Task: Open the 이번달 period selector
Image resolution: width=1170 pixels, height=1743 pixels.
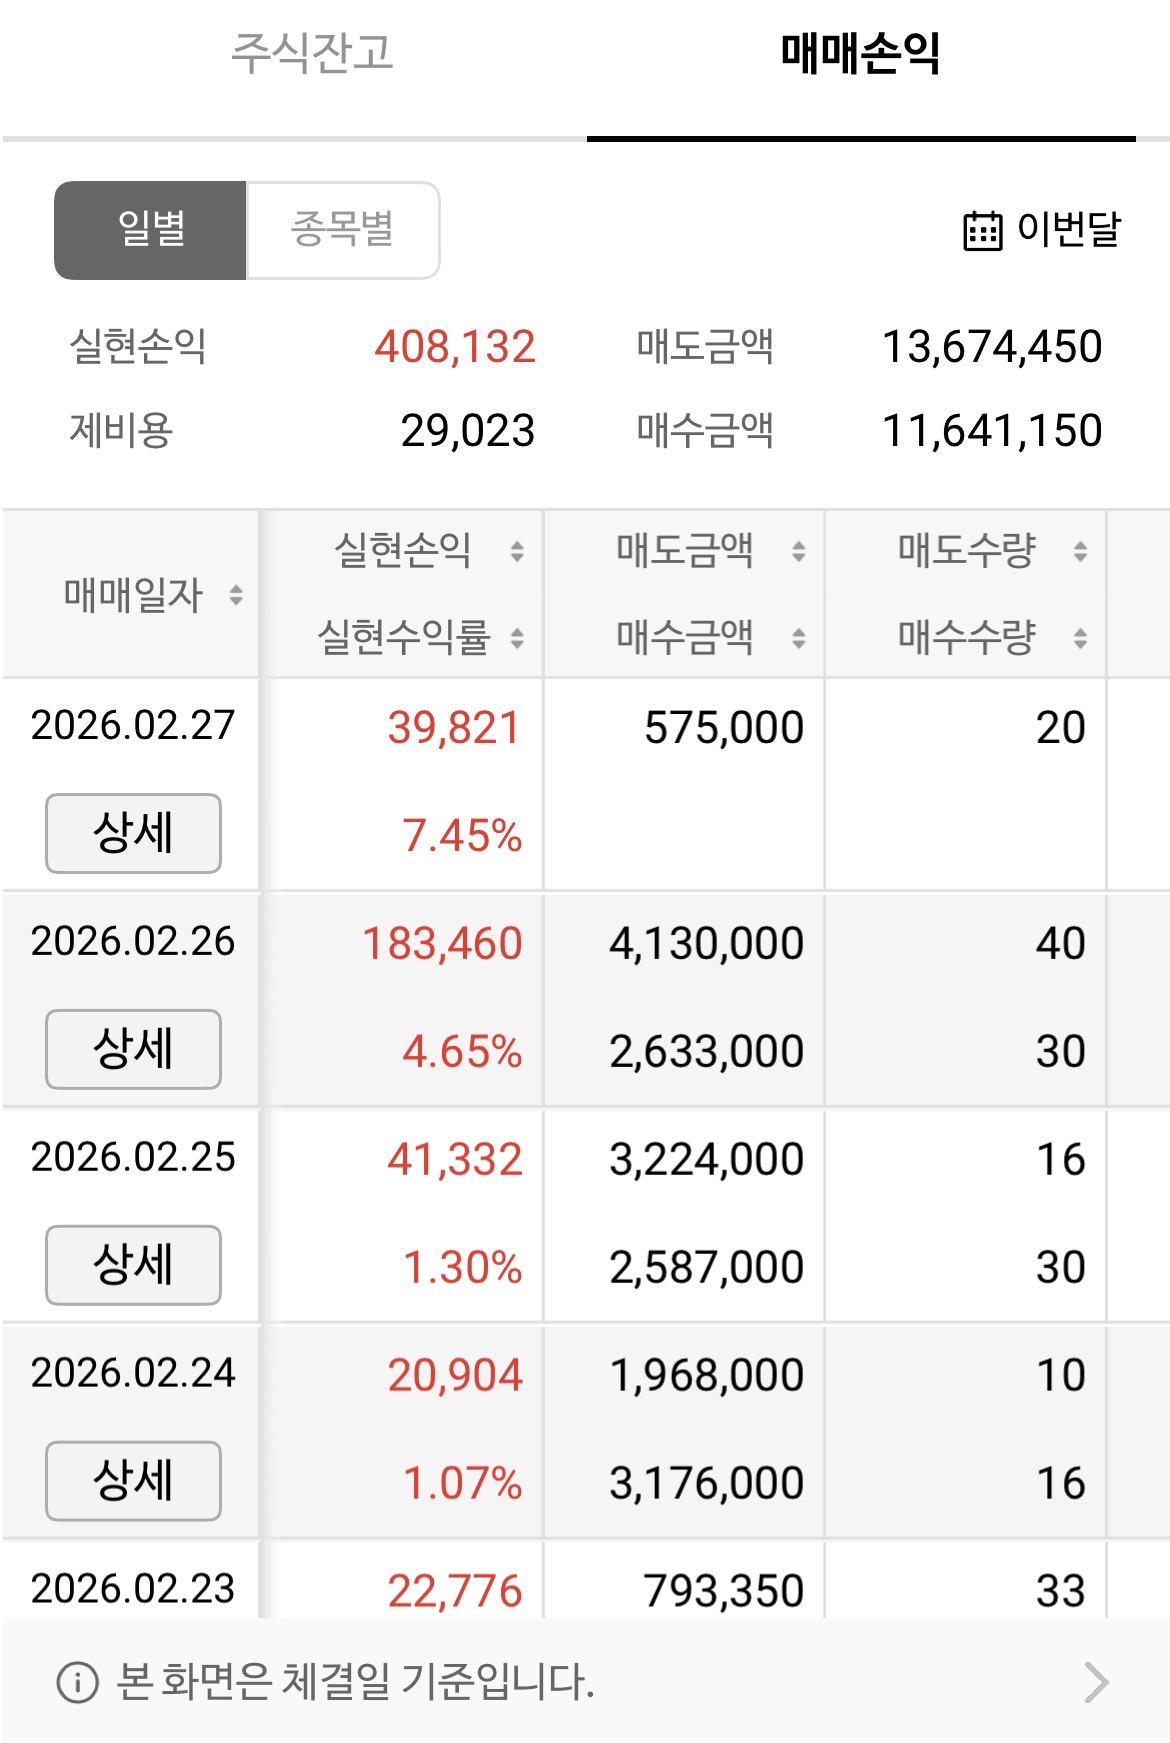Action: click(1042, 230)
